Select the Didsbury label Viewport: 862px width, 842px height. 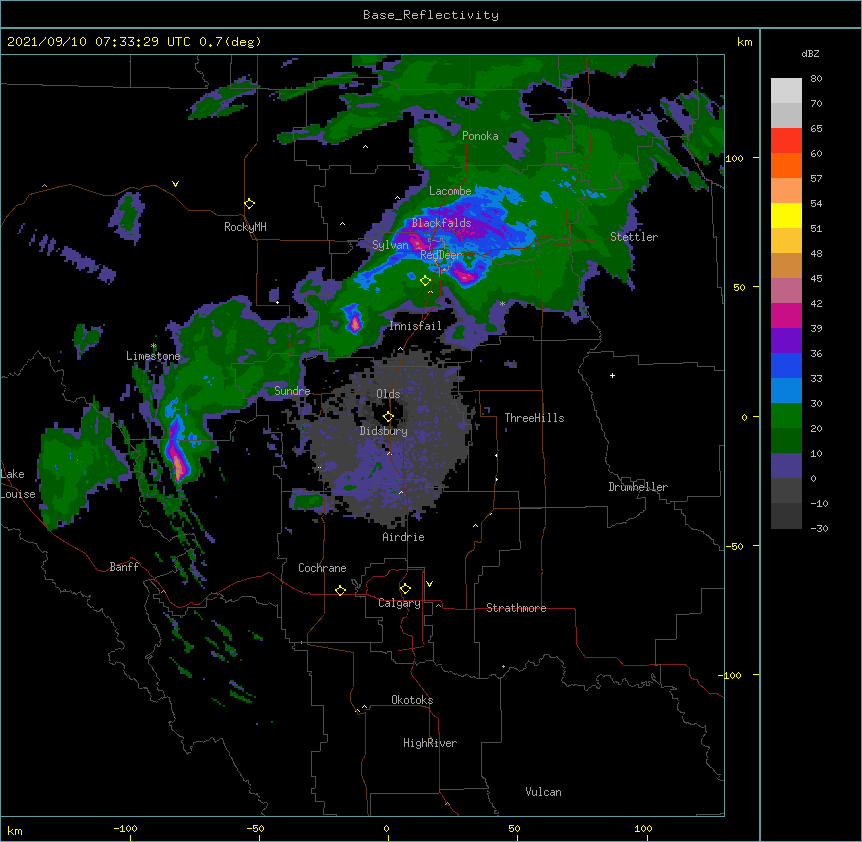point(383,431)
